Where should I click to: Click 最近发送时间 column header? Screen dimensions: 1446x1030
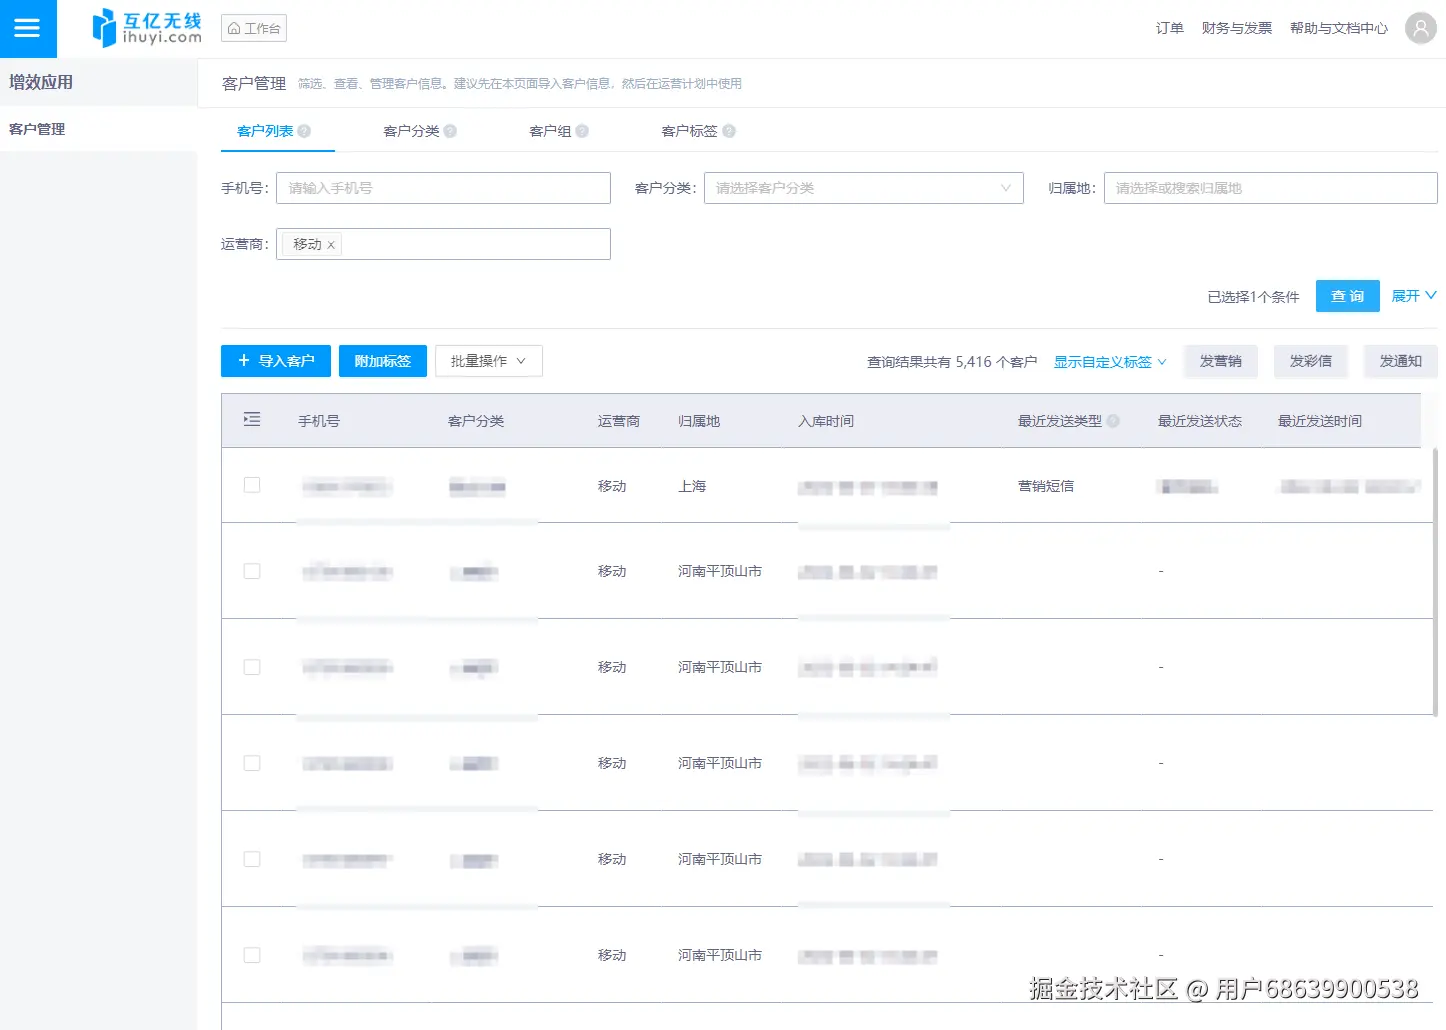(x=1320, y=421)
